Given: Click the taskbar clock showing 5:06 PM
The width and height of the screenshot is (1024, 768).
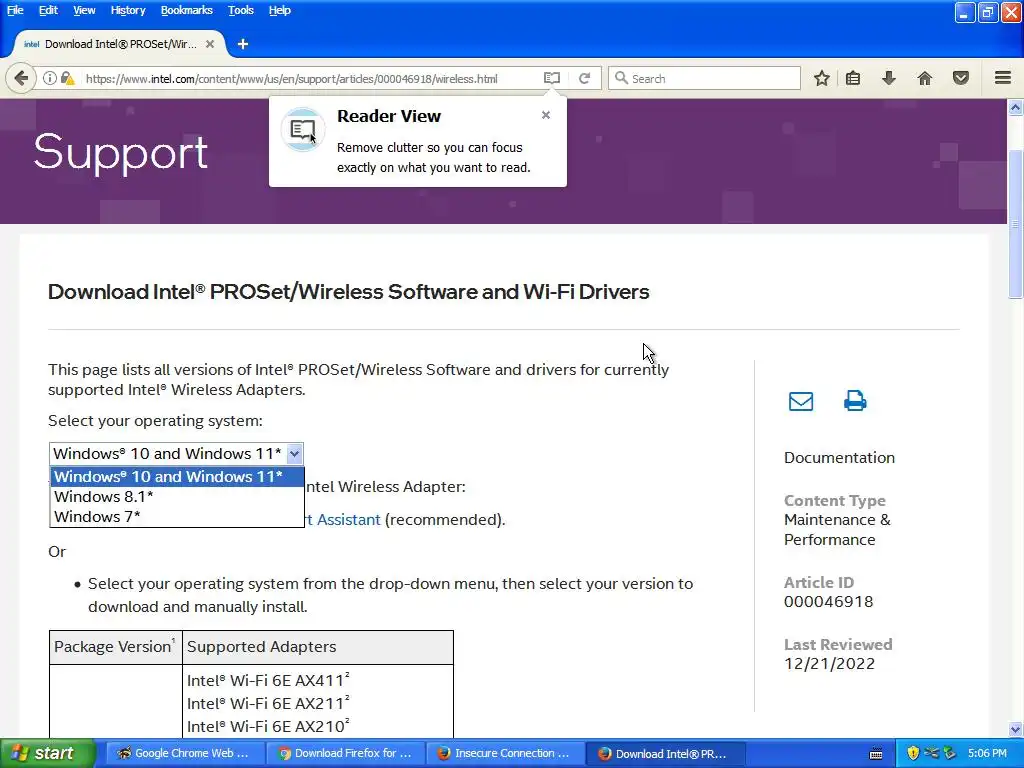Looking at the screenshot, I should click(987, 753).
